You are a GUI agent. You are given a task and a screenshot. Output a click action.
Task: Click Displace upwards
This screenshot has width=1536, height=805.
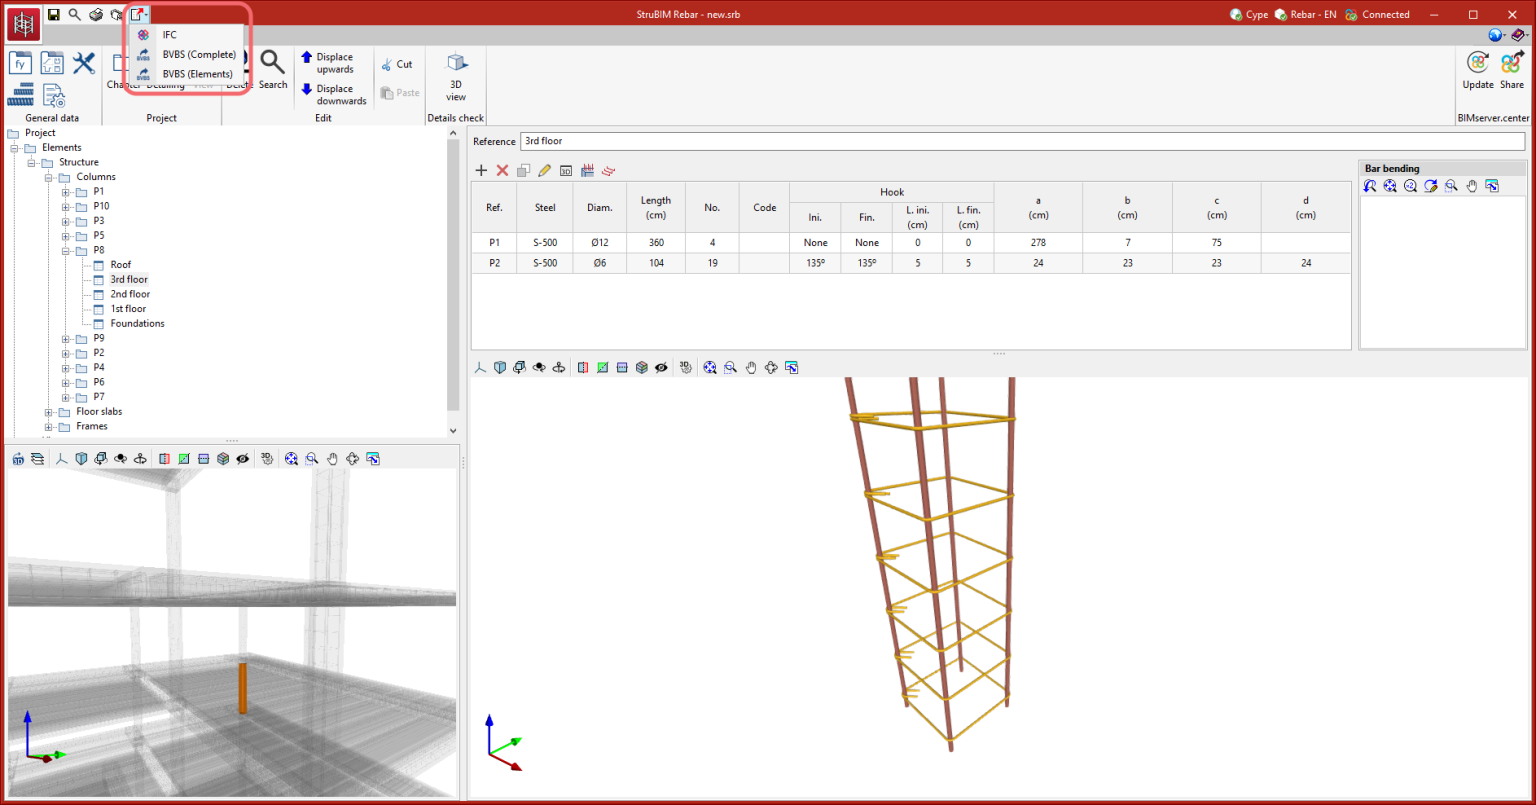pyautogui.click(x=326, y=63)
